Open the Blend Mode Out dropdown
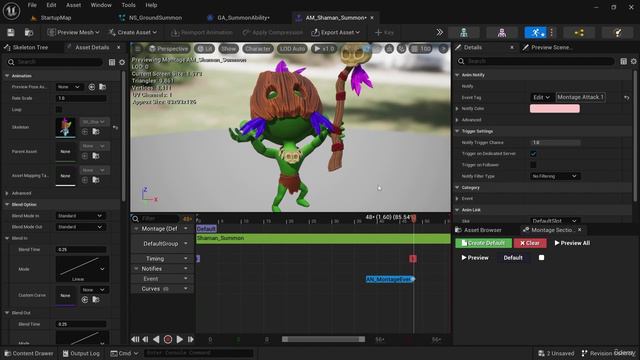This screenshot has width=640, height=360. (80, 227)
